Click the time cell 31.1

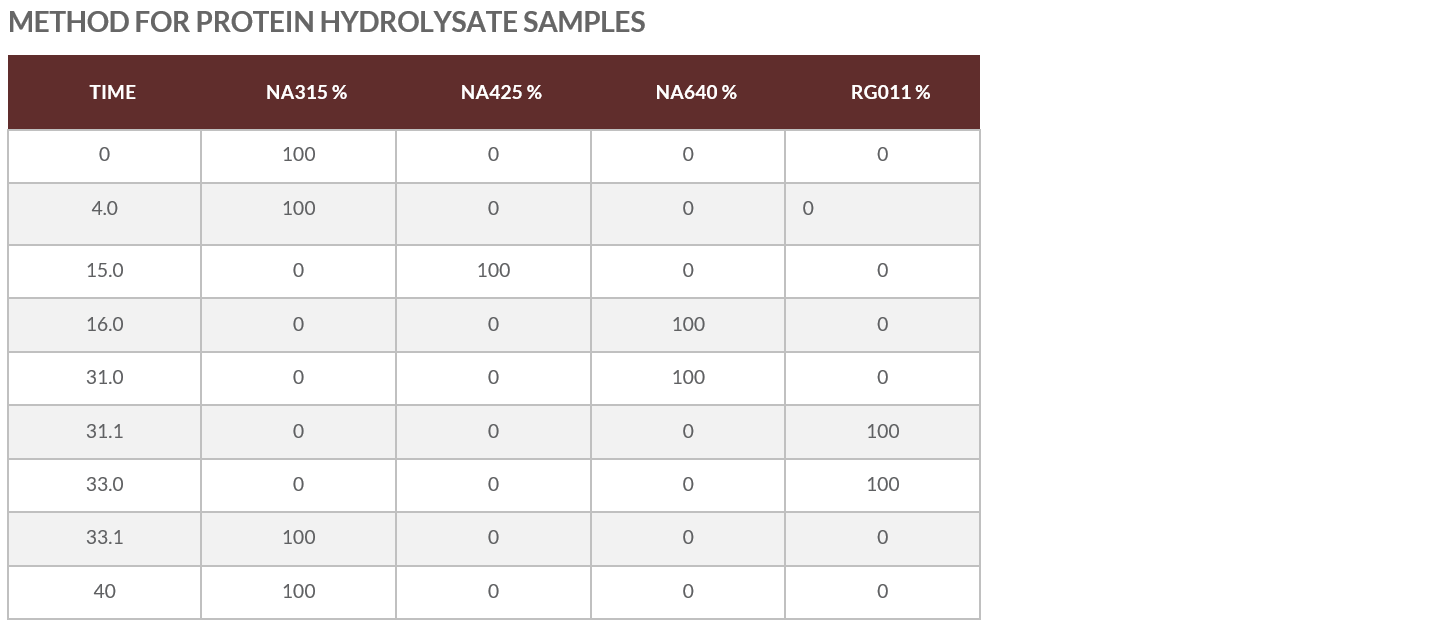point(104,431)
